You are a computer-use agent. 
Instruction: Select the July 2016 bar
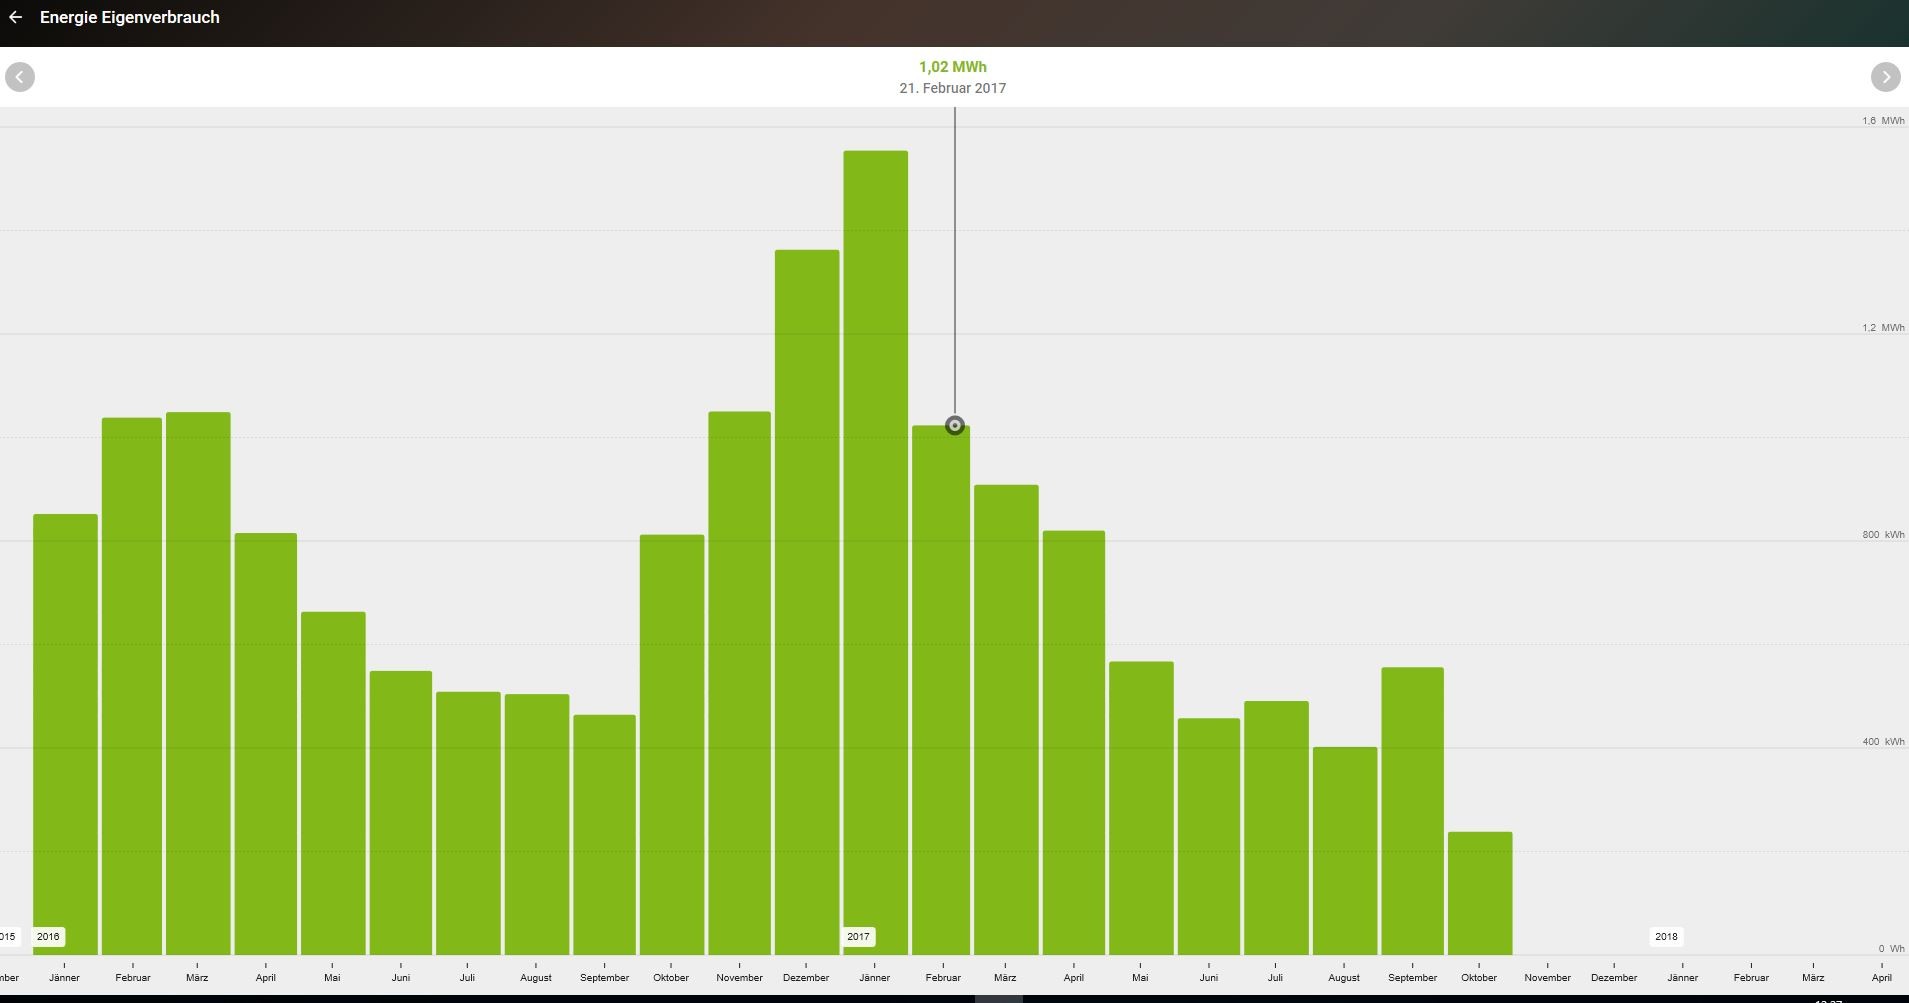coord(468,824)
